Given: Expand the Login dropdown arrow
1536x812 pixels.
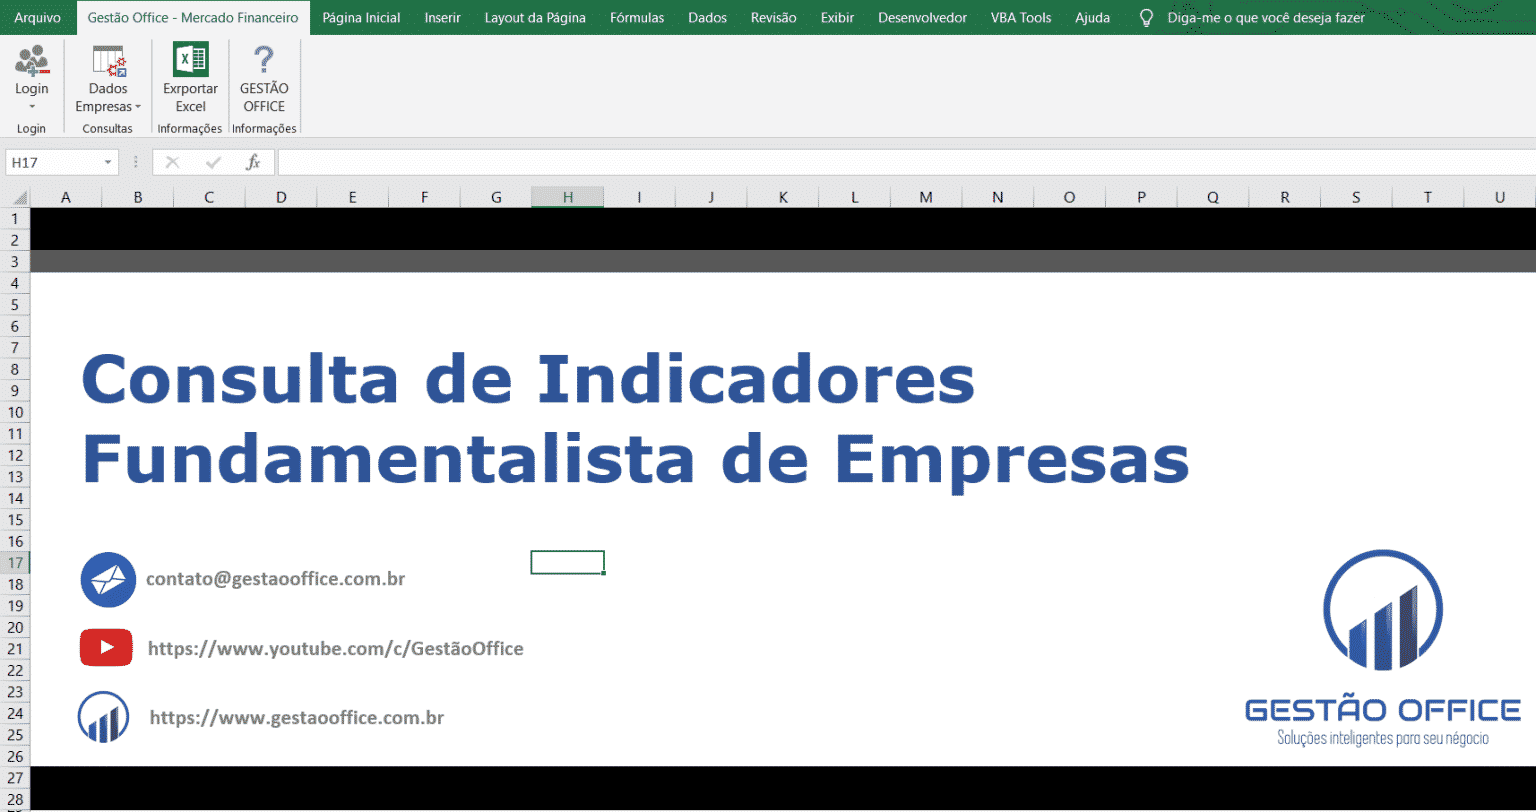Looking at the screenshot, I should (32, 106).
